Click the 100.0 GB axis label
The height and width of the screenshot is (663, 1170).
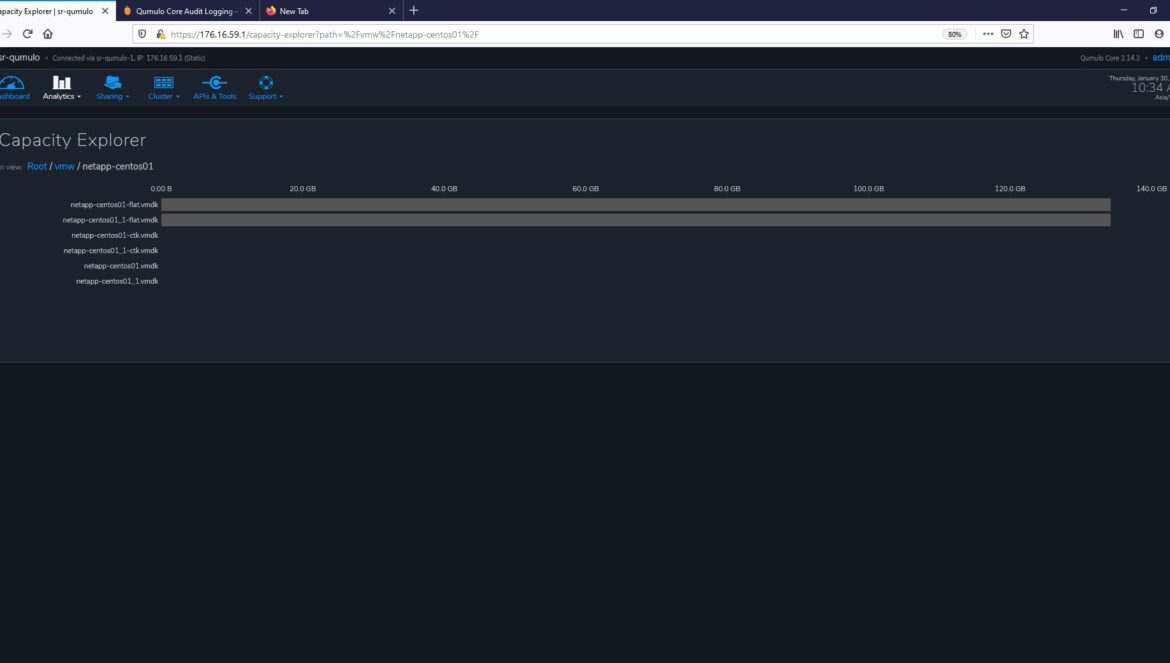(868, 189)
